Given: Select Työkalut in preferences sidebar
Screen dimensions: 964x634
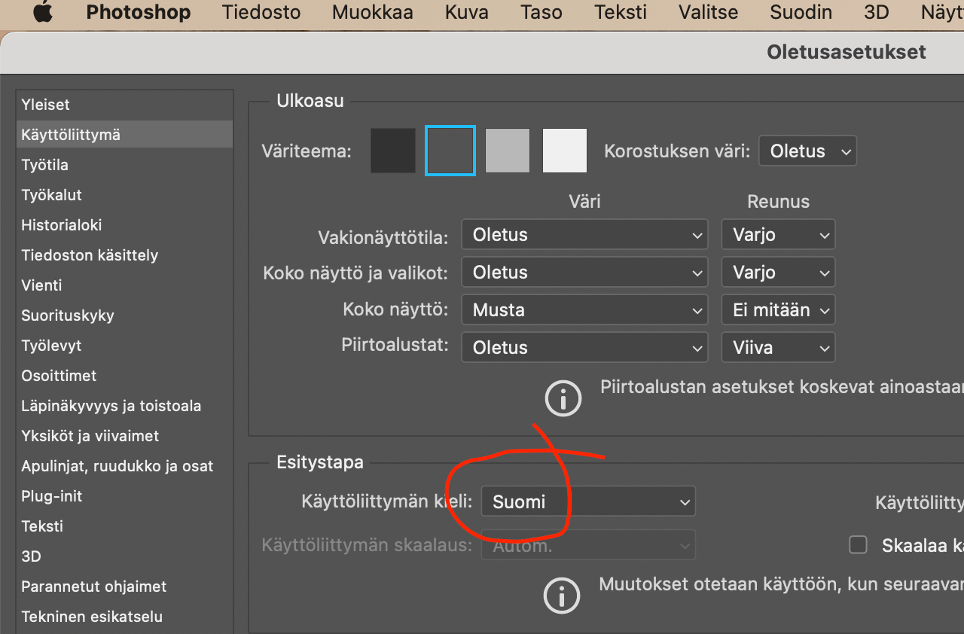Looking at the screenshot, I should (52, 195).
